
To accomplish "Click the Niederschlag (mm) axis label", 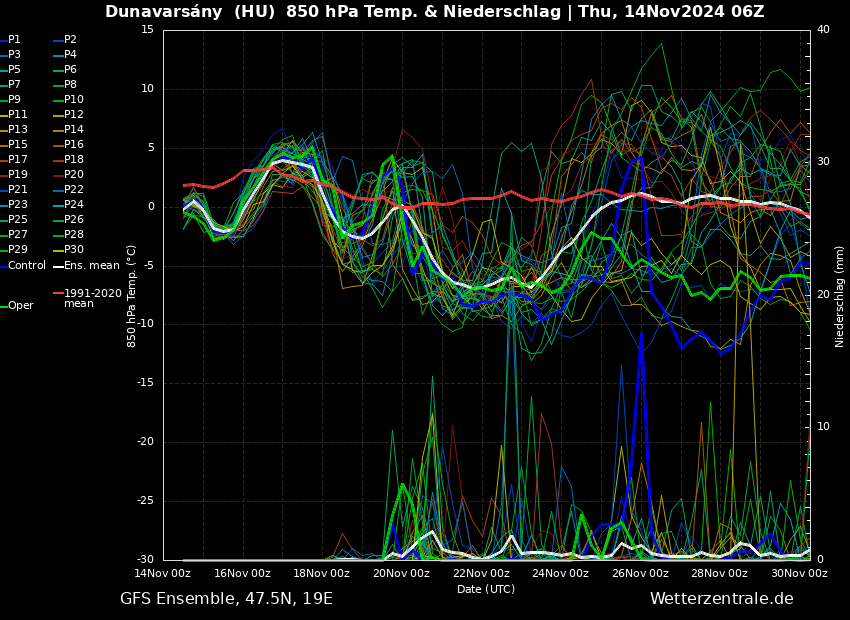I will [x=840, y=295].
